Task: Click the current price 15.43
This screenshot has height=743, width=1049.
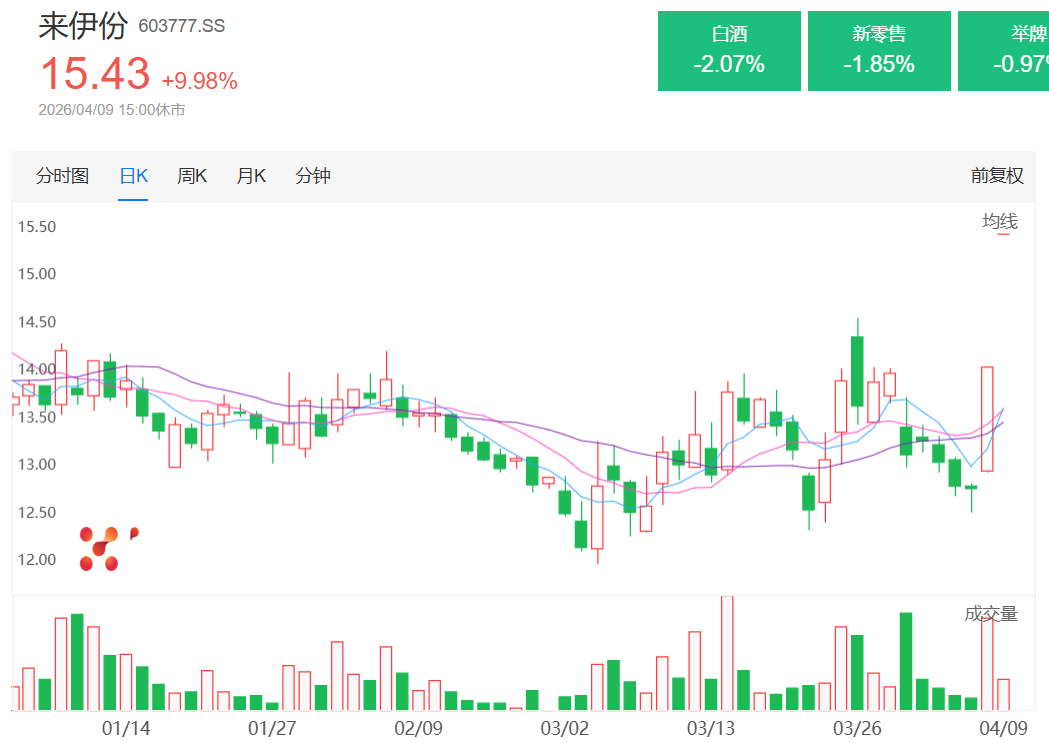Action: [95, 75]
